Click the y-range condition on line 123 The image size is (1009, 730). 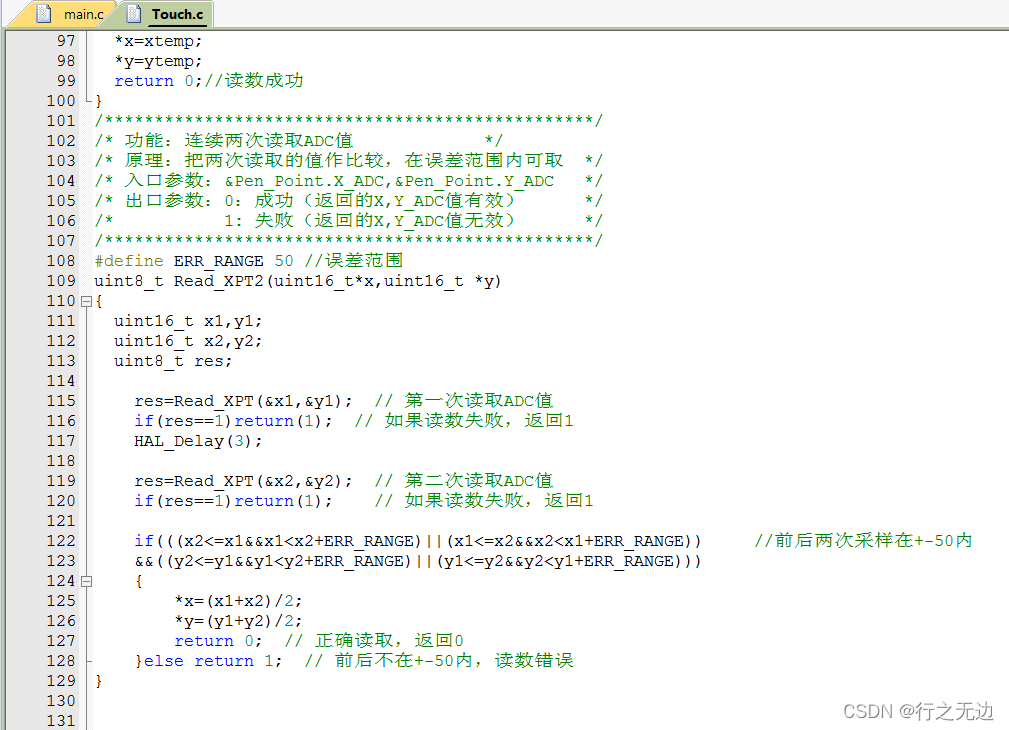(x=418, y=561)
